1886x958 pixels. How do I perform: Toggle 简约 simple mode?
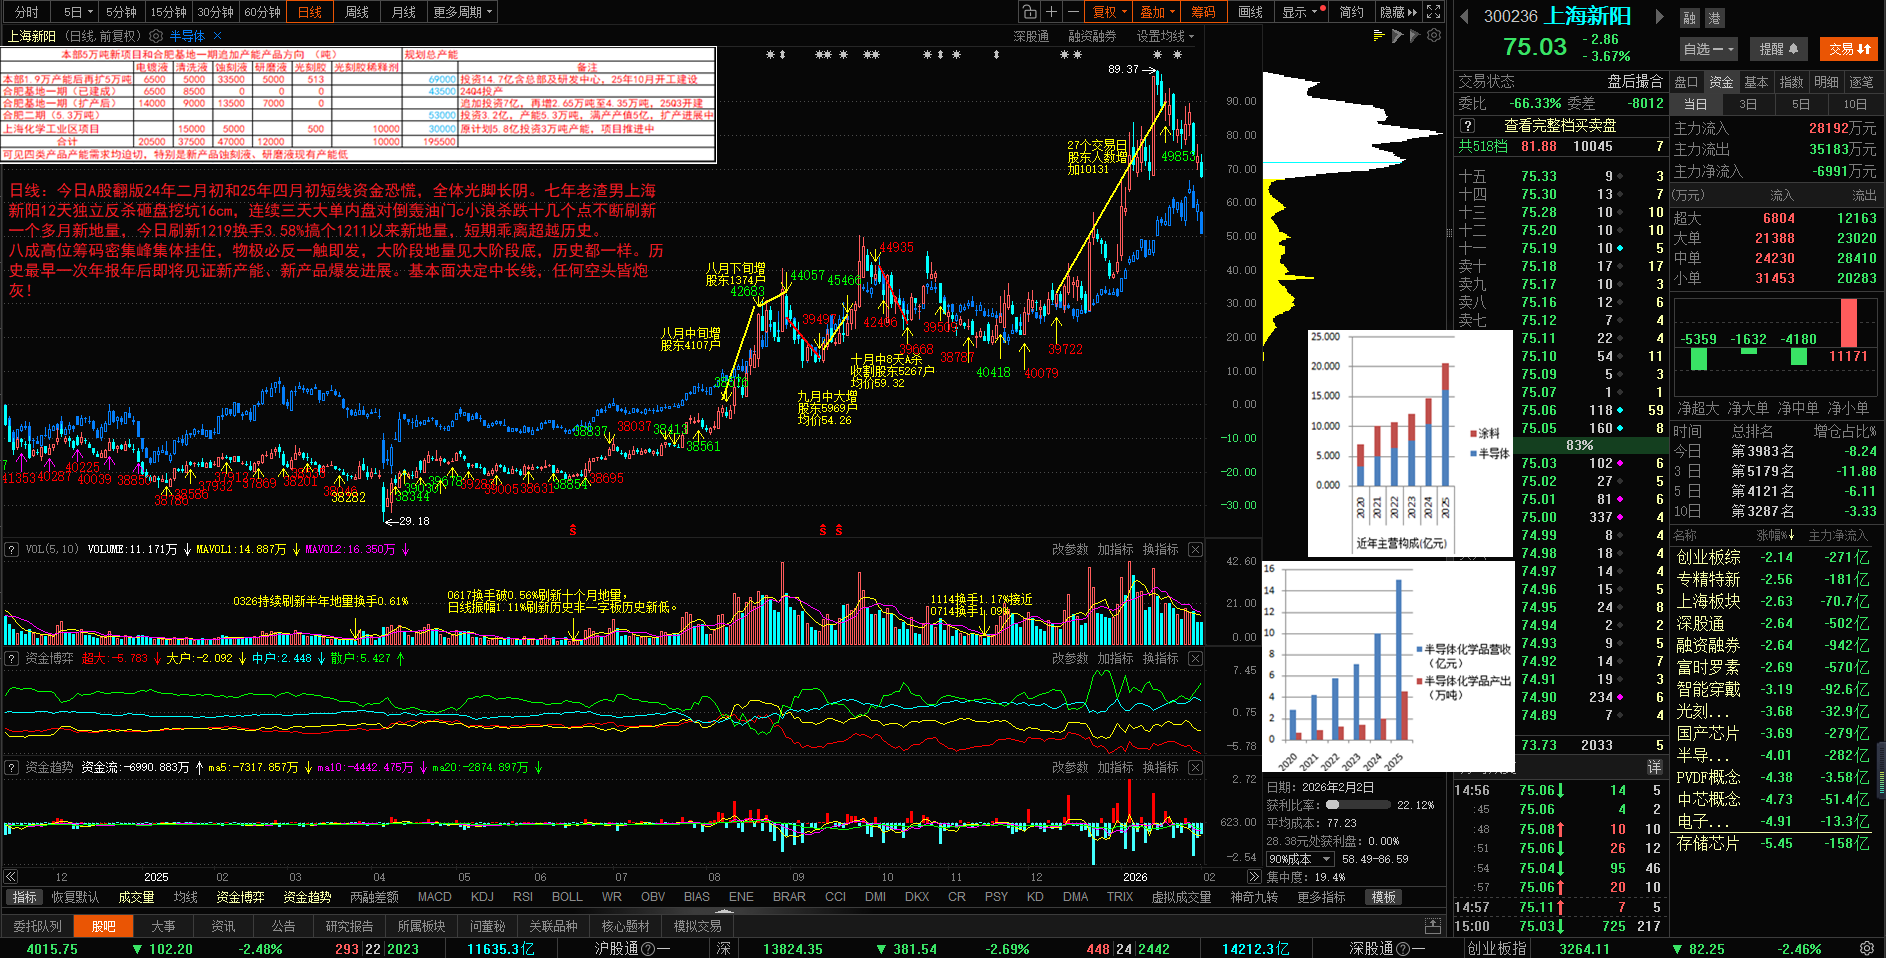pyautogui.click(x=1351, y=12)
